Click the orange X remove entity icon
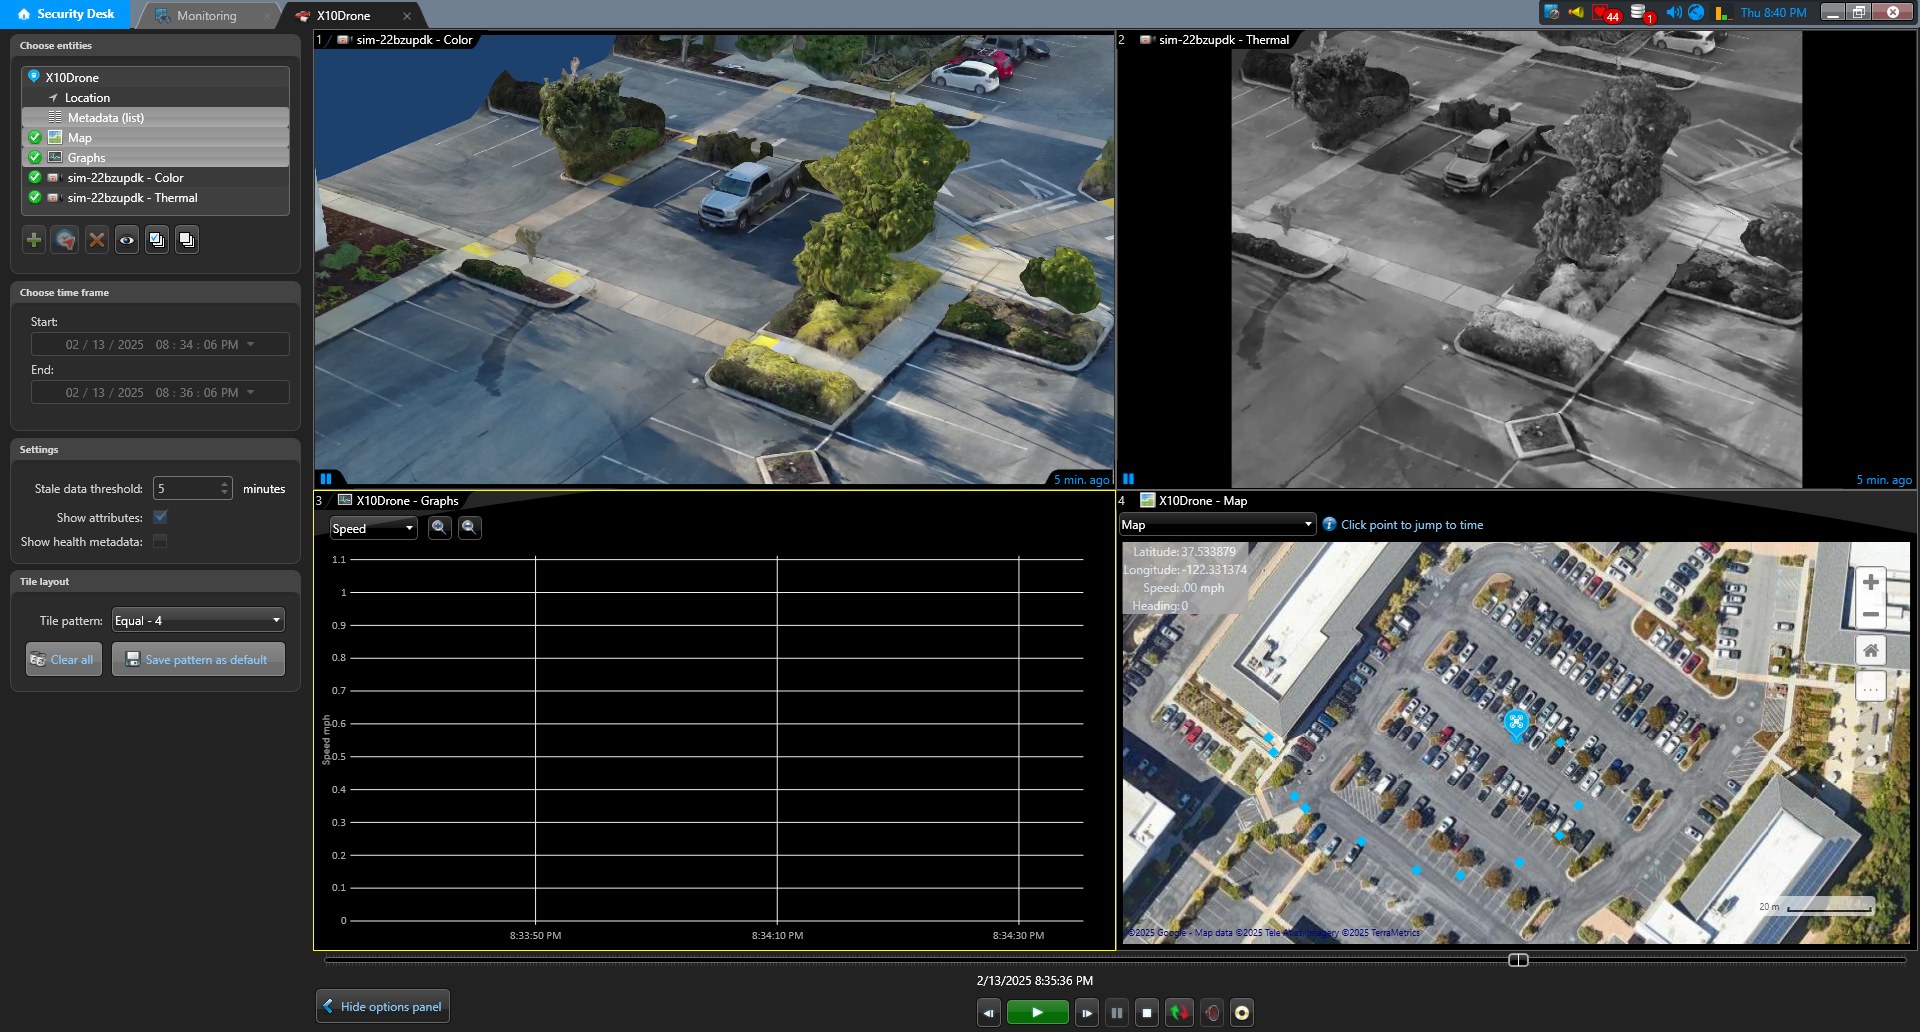Screen dimensions: 1920x1032 pos(96,240)
